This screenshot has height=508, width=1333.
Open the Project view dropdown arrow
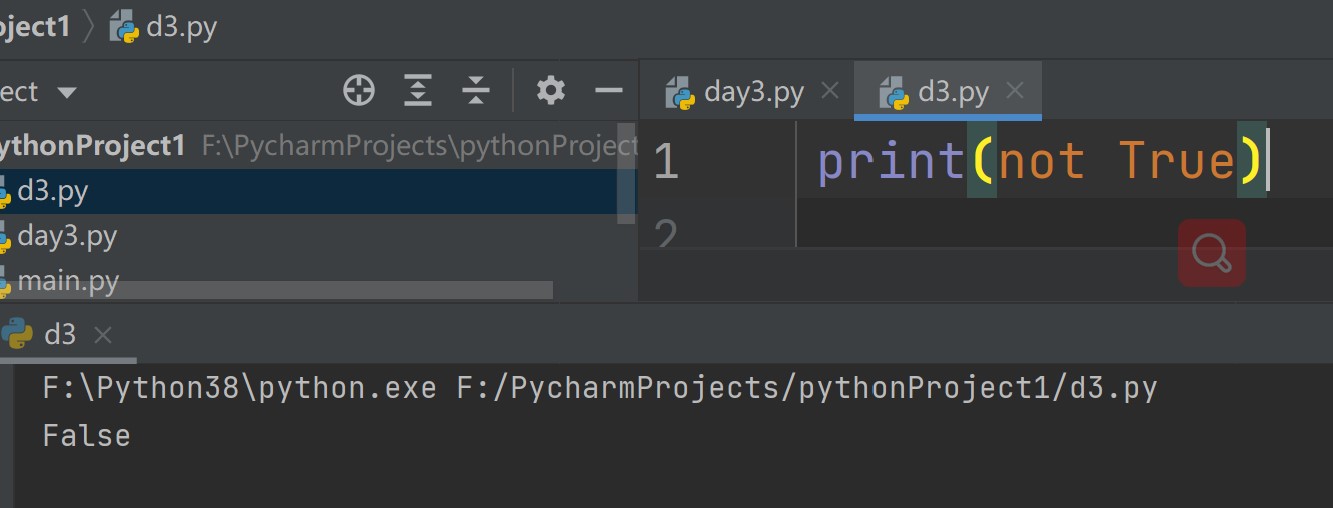pyautogui.click(x=67, y=93)
